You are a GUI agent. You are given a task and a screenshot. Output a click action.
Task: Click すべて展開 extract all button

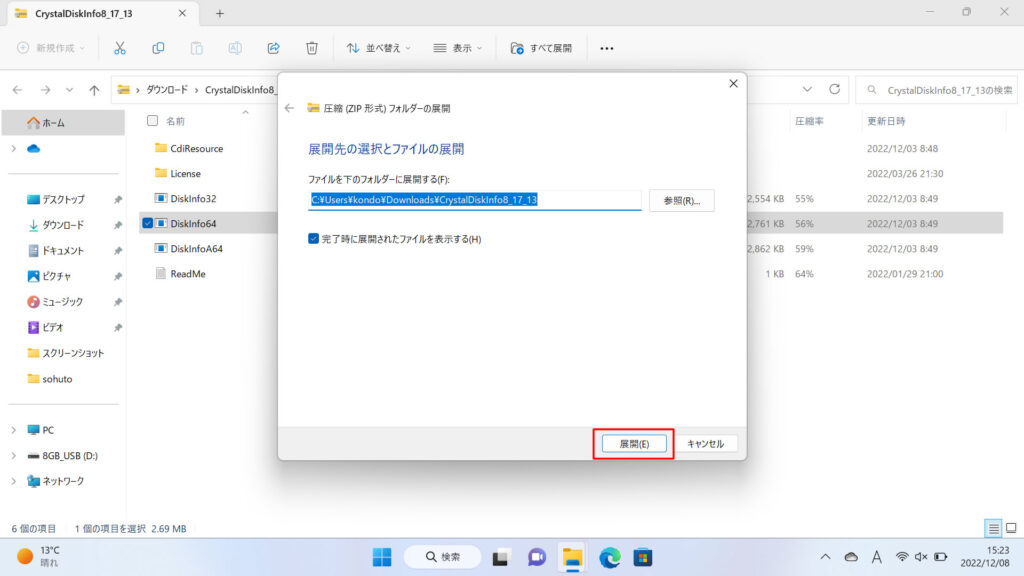541,48
